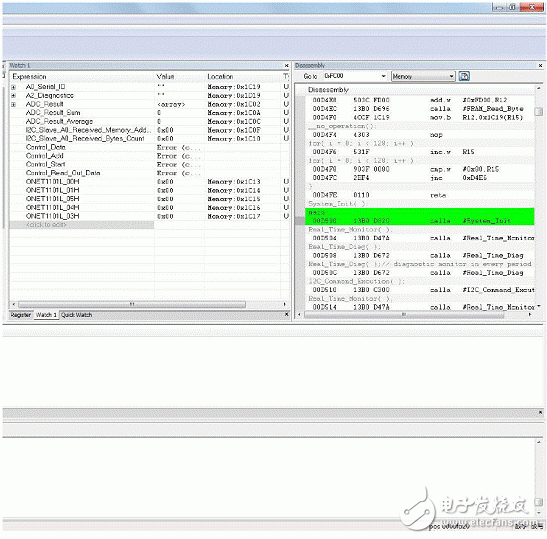Image resolution: width=547 pixels, height=539 pixels.
Task: Select the Watch 1 tab
Action: pos(46,315)
